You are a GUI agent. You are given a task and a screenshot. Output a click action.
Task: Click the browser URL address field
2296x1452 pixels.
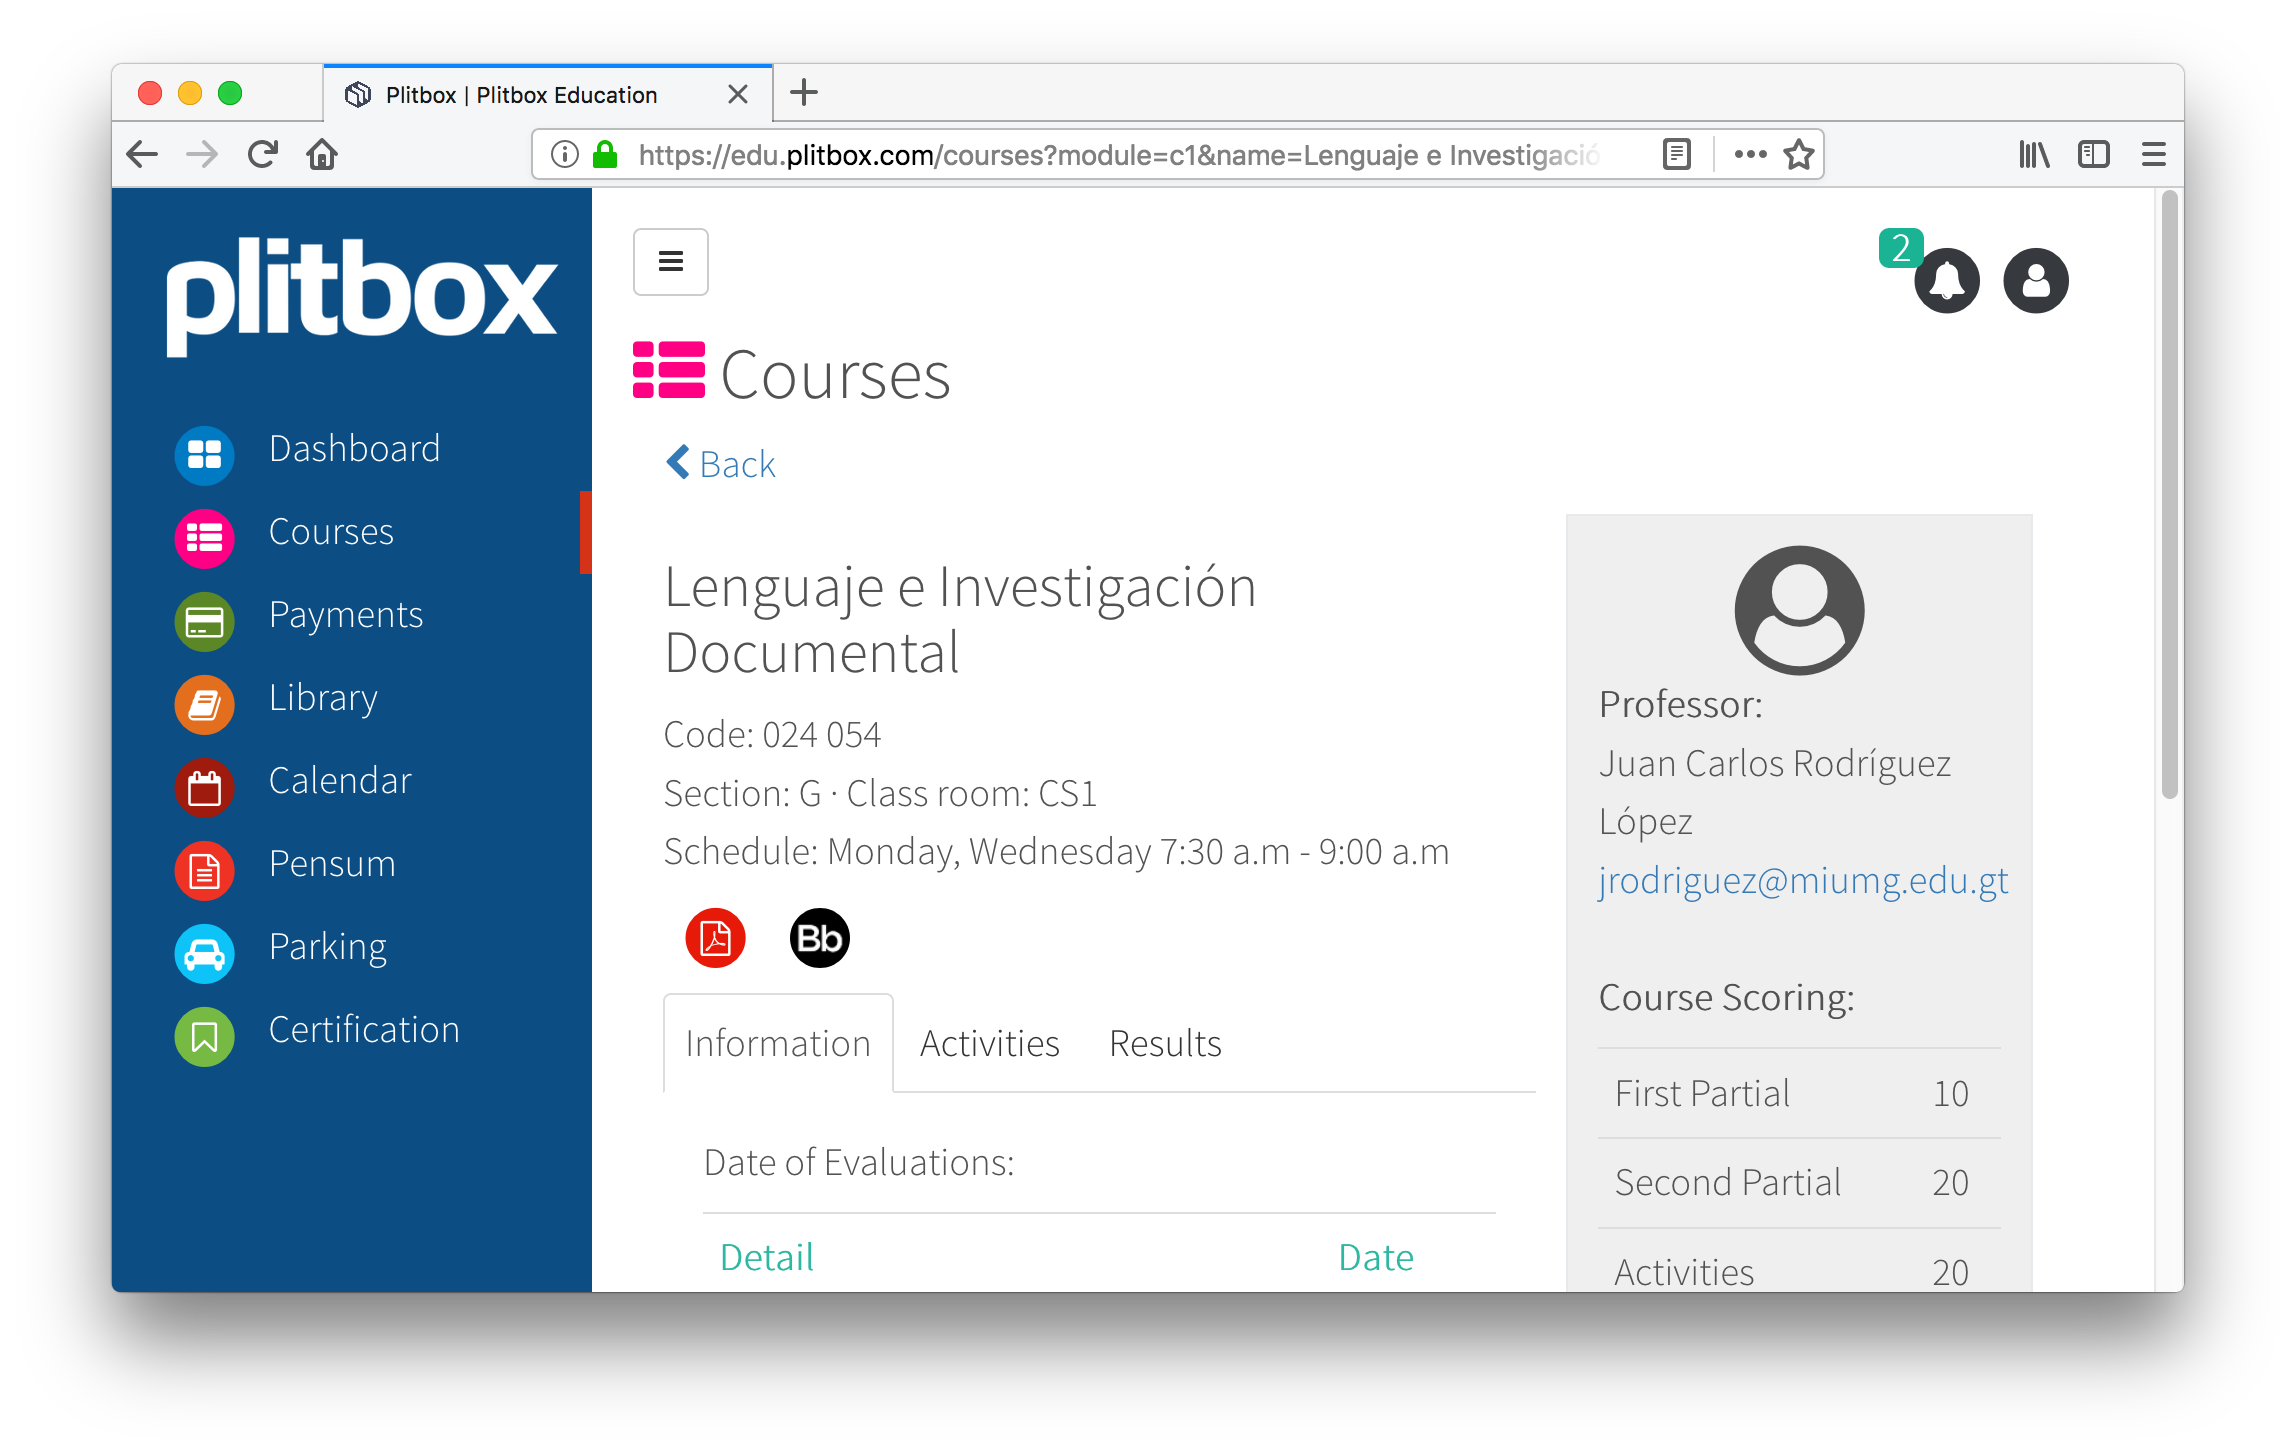click(x=1118, y=155)
